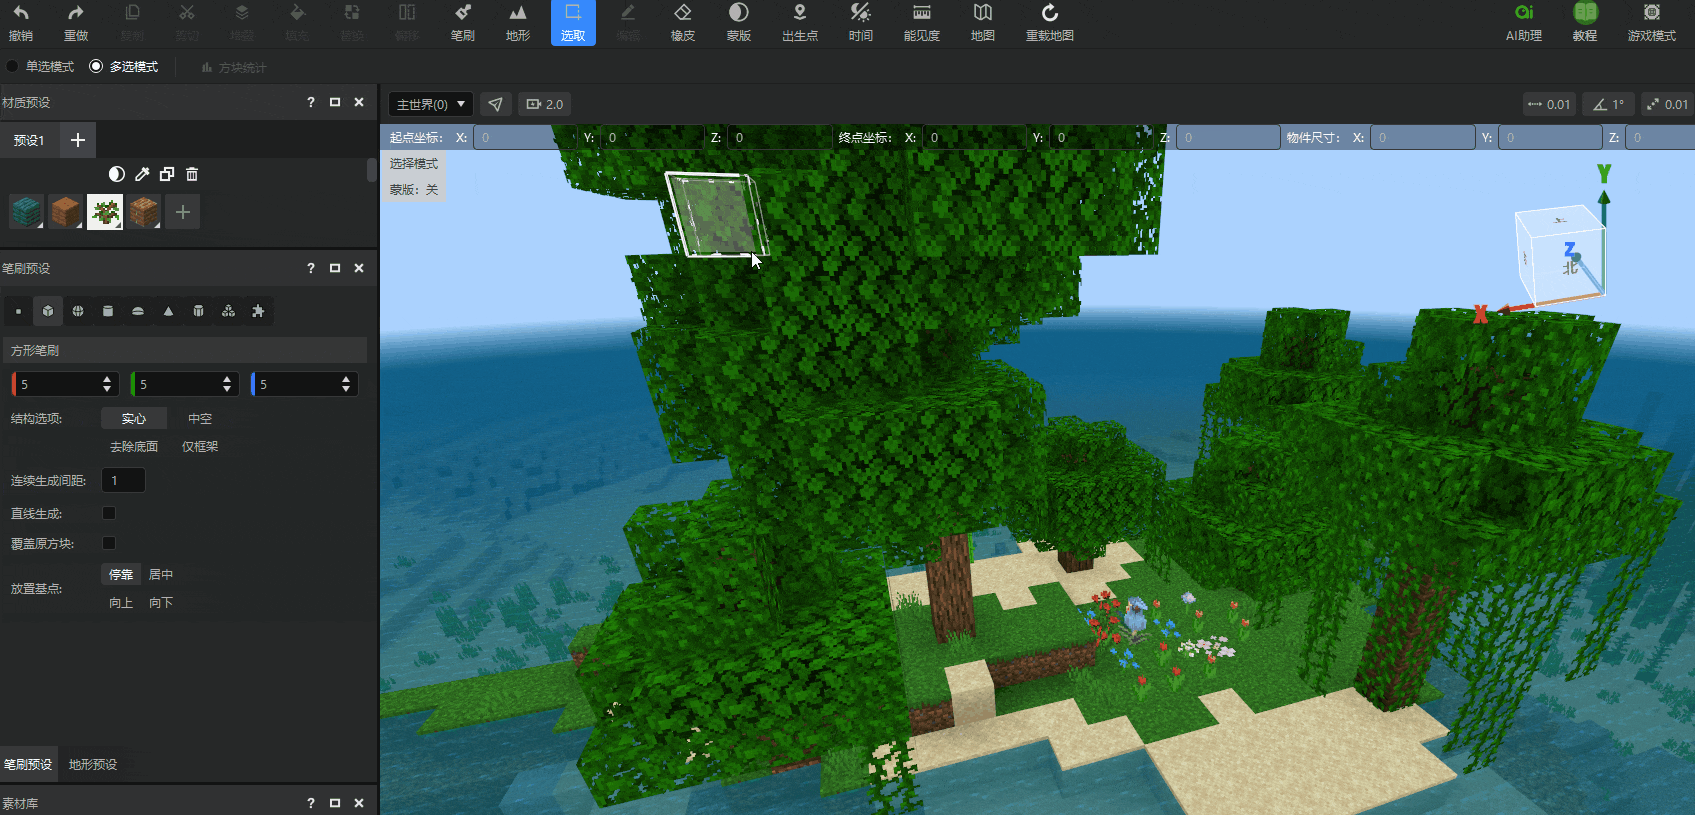Screen dimensions: 1695x815
Task: Select the teal plank block swatch
Action: [27, 212]
